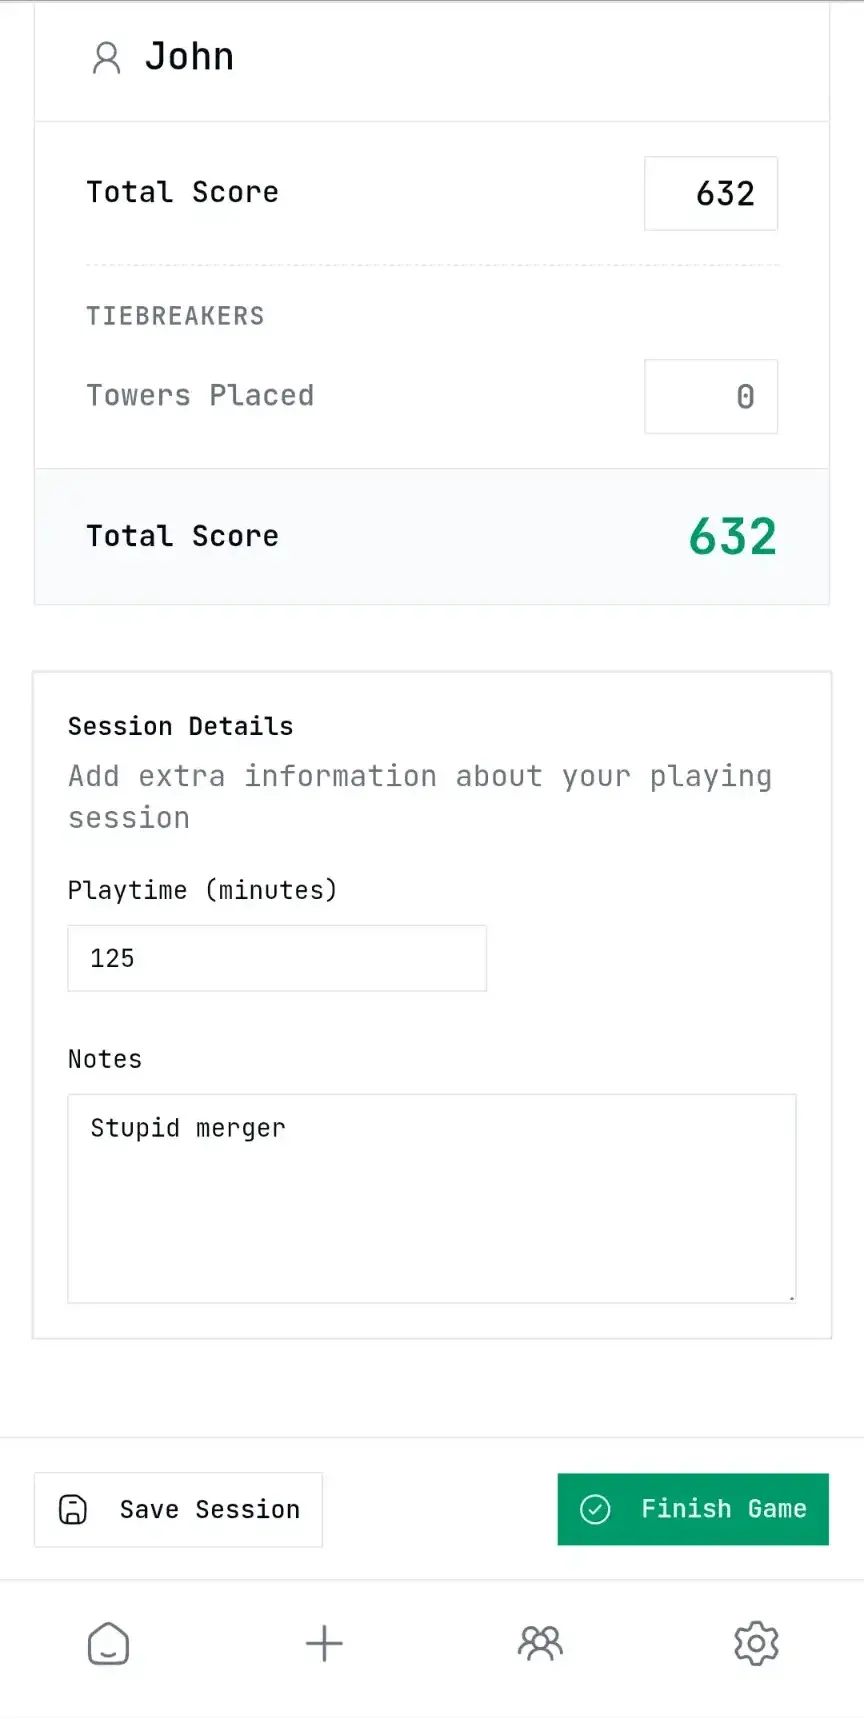Image resolution: width=864 pixels, height=1718 pixels.
Task: Open the Home screen from bottom navigation
Action: 108,1643
